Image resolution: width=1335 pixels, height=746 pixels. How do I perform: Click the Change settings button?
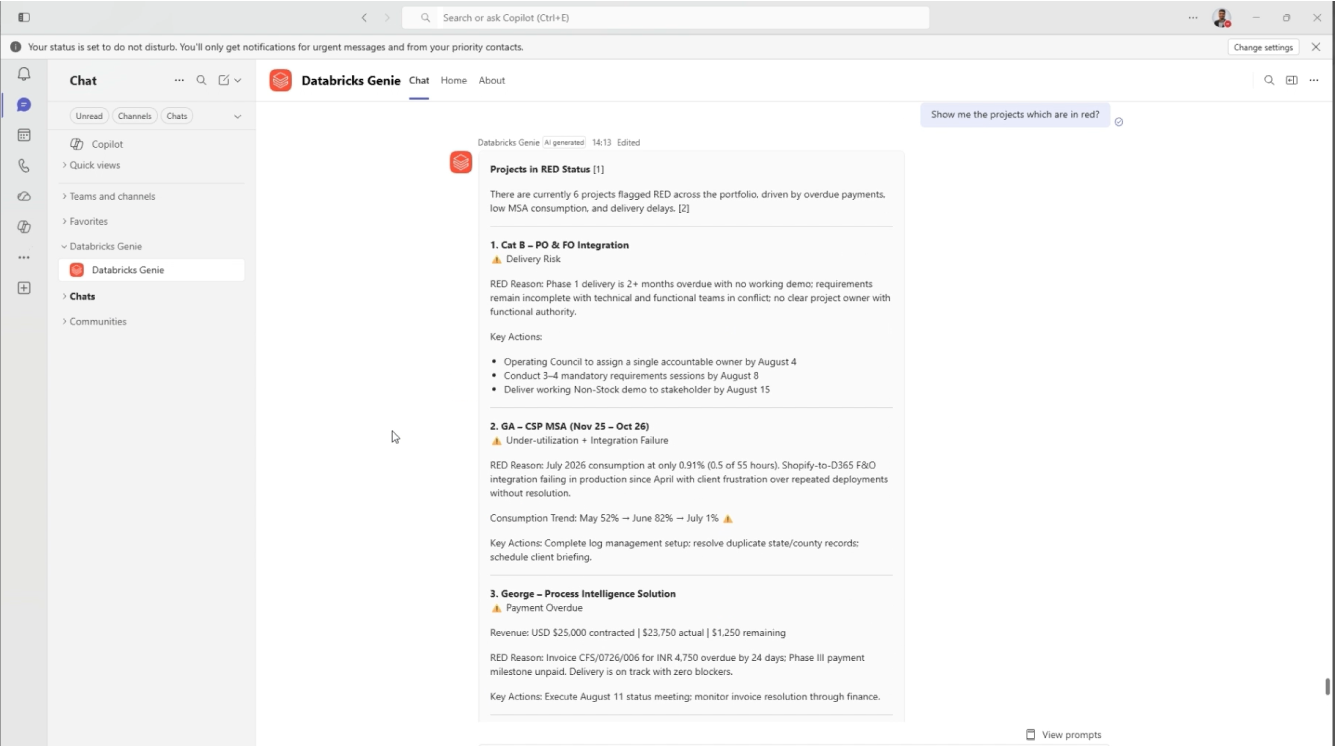pos(1264,47)
